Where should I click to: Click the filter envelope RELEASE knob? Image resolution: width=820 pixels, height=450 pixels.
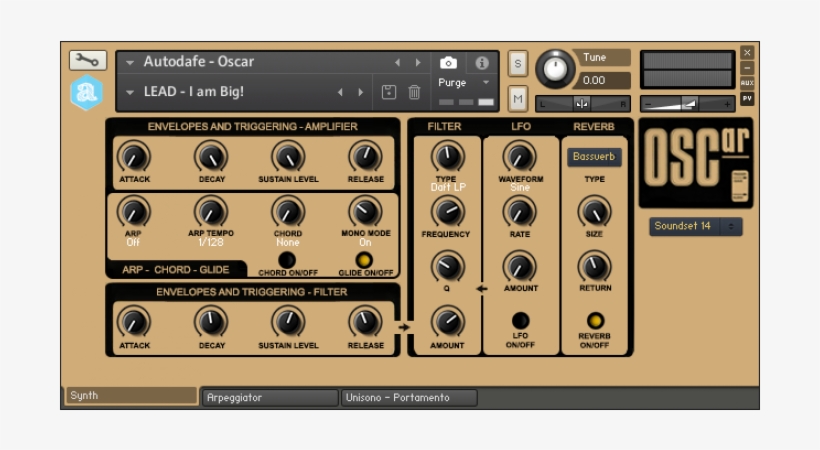(x=366, y=322)
